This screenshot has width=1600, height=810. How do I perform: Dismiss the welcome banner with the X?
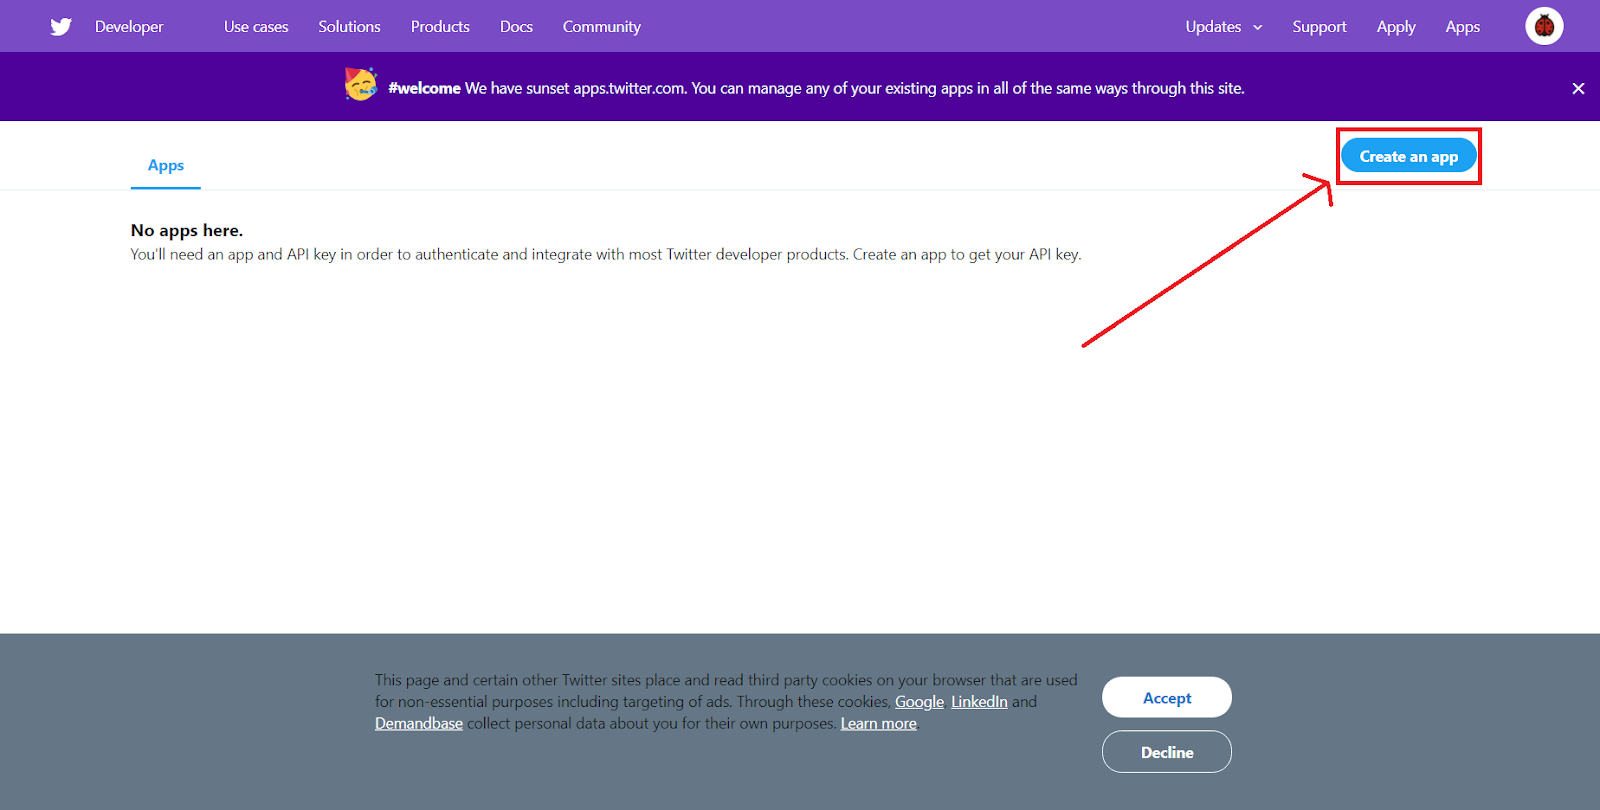click(x=1578, y=88)
